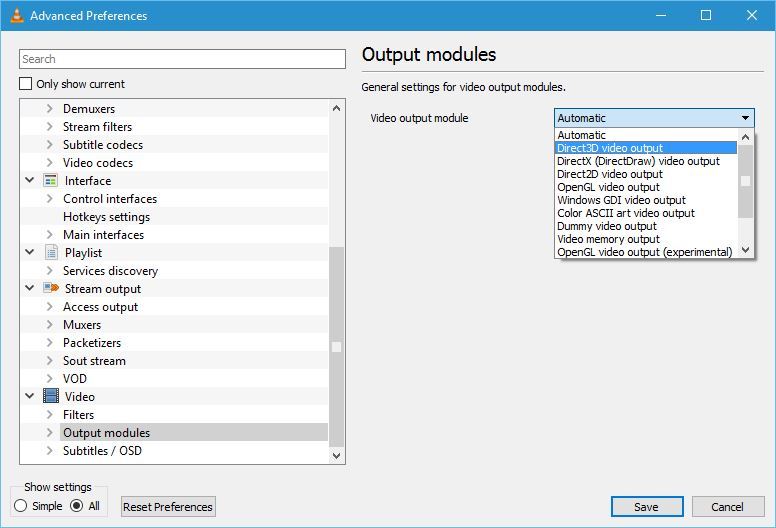Choose Dummy video output option

click(646, 226)
